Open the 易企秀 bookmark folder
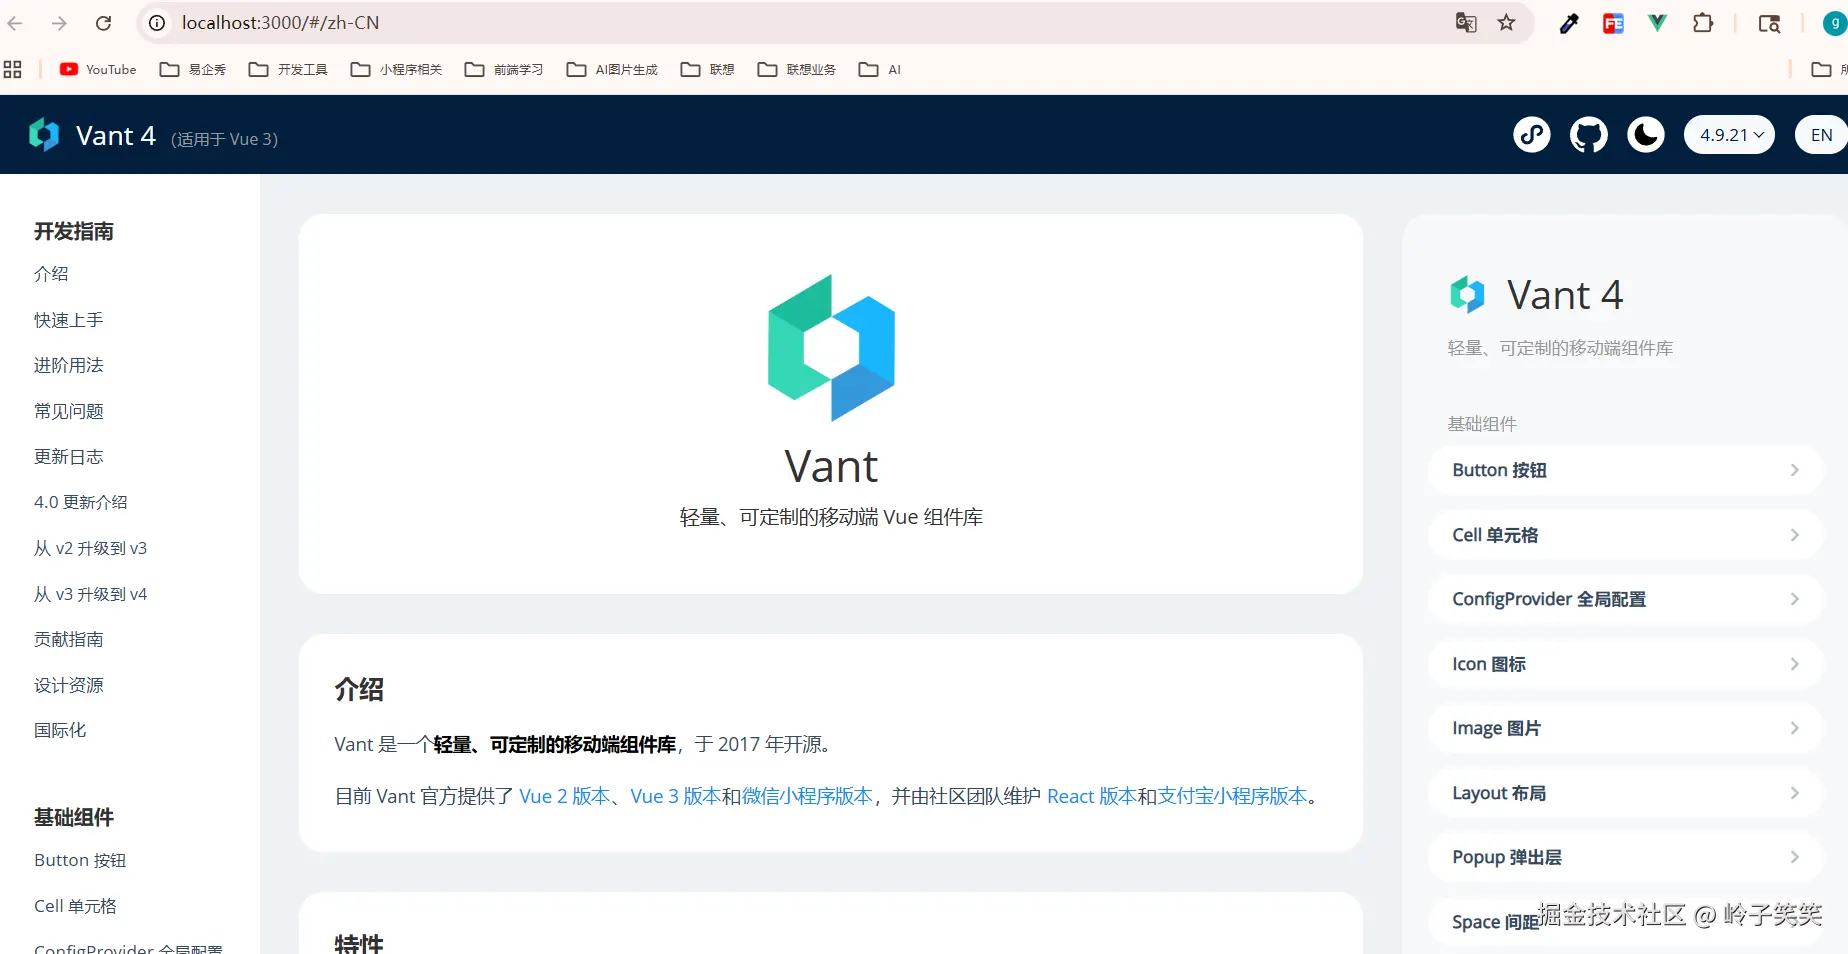1848x954 pixels. (x=193, y=69)
